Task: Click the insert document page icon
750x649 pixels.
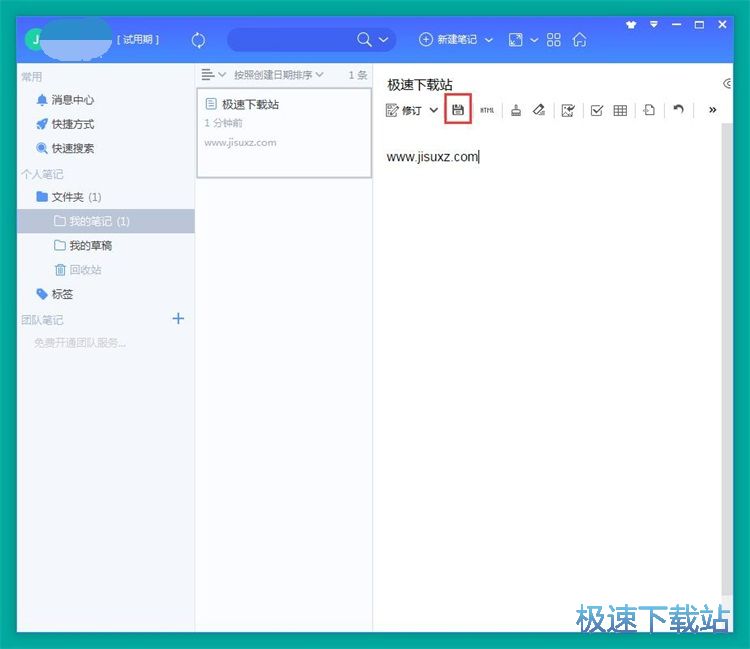Action: tap(649, 110)
